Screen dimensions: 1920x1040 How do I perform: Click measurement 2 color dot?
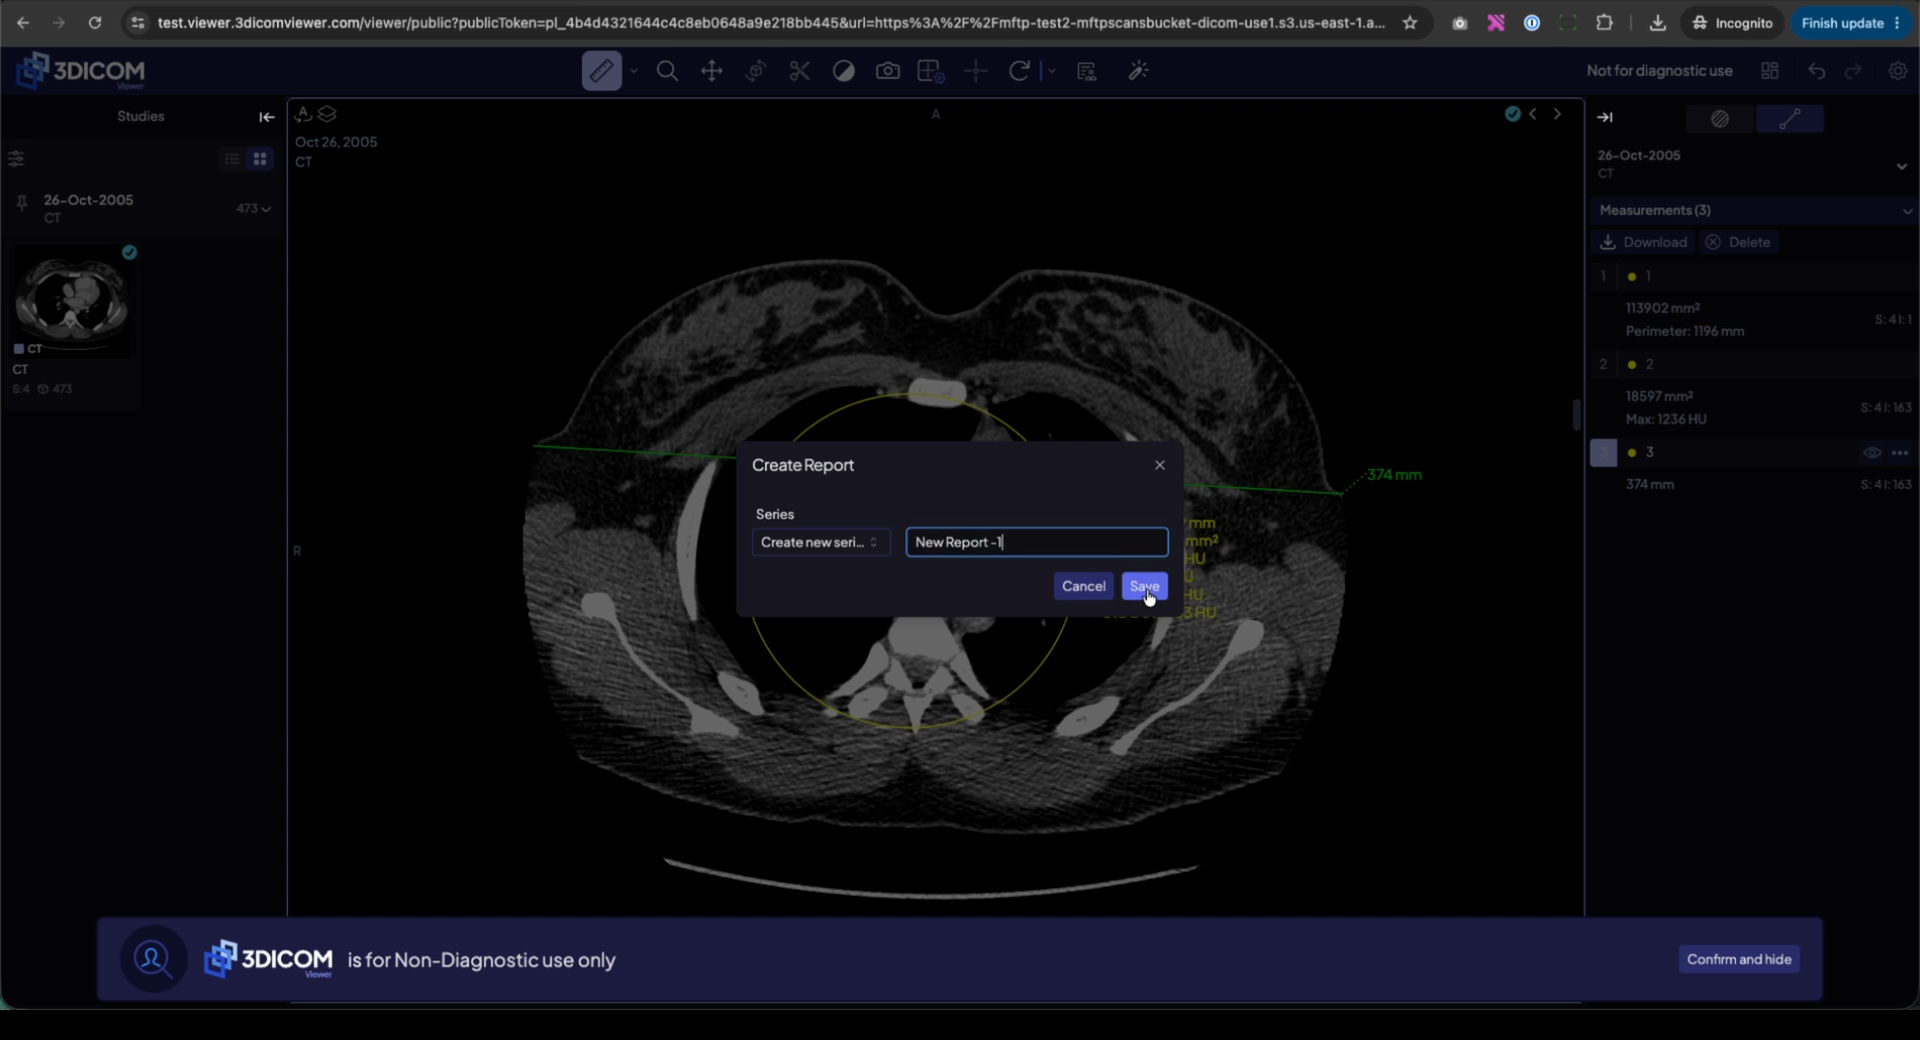(x=1632, y=365)
